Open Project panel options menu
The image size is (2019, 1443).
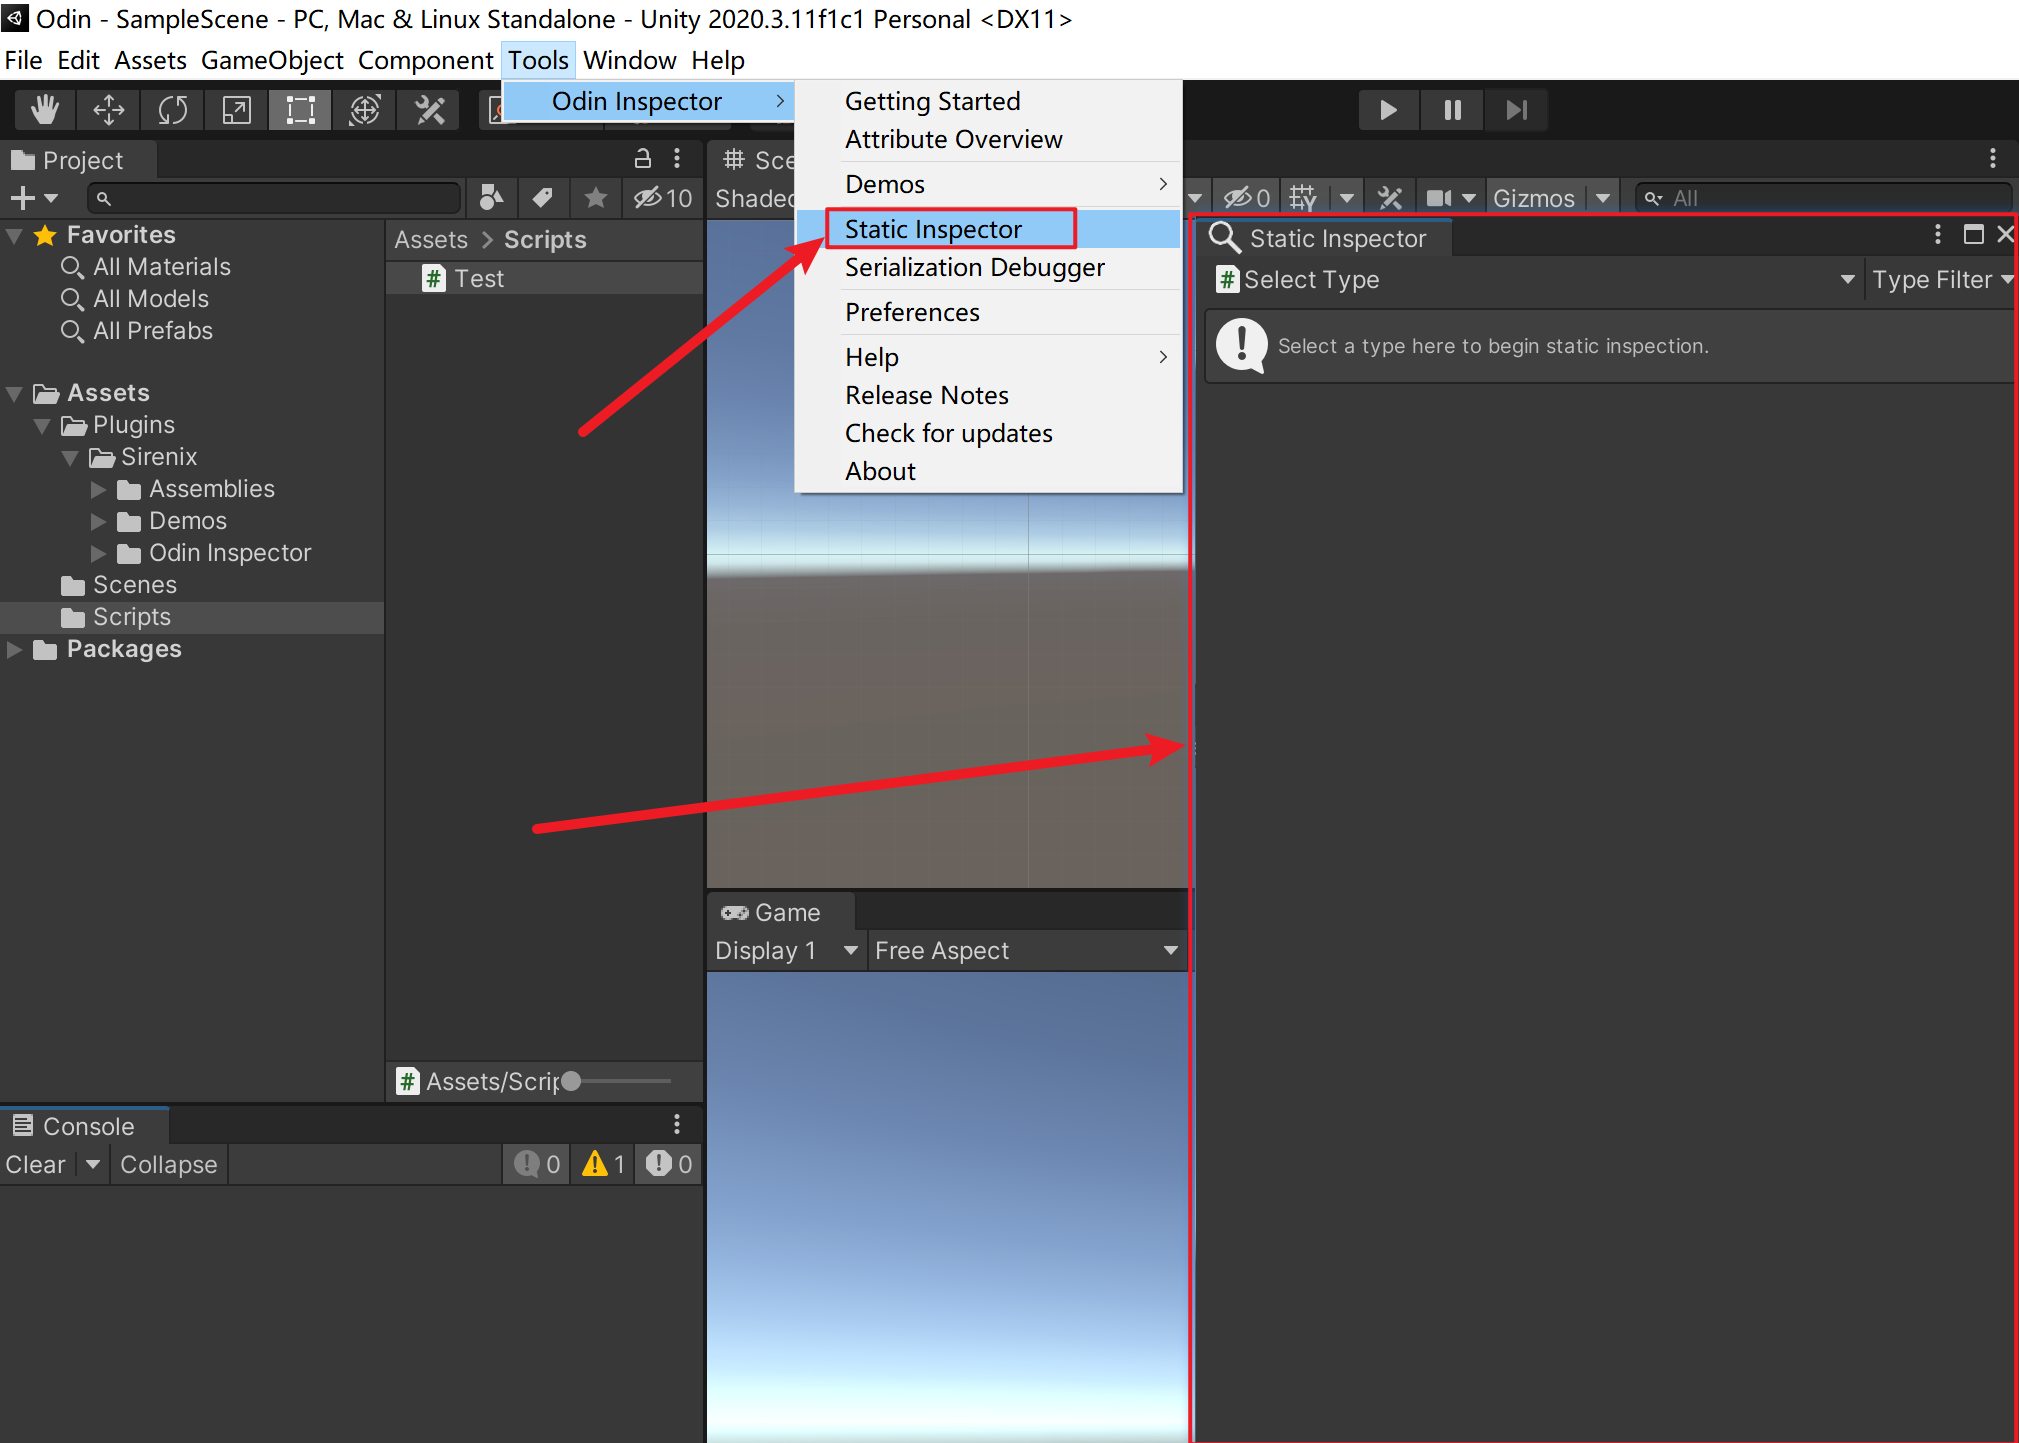pos(677,158)
